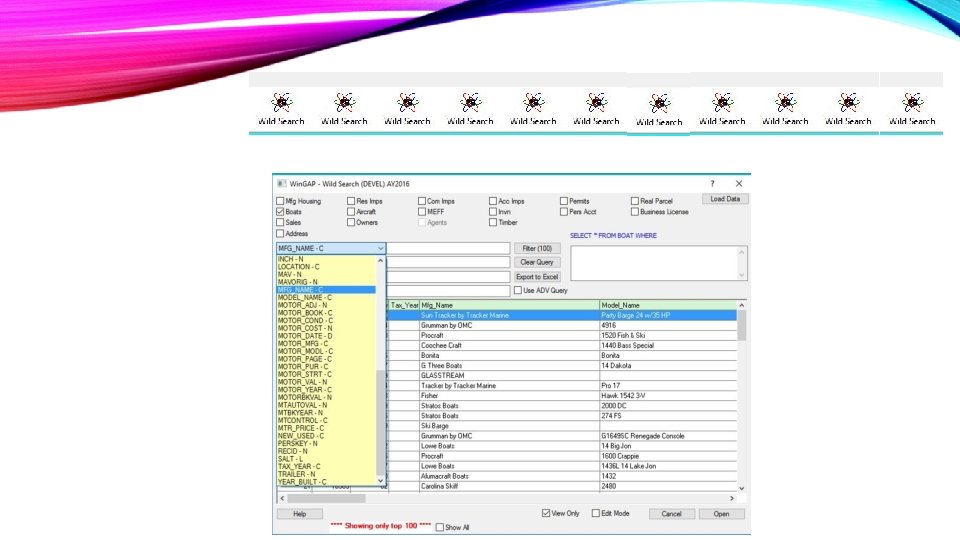Choose NEW_USED - C from the field list
This screenshot has width=960, height=540.
click(326, 436)
